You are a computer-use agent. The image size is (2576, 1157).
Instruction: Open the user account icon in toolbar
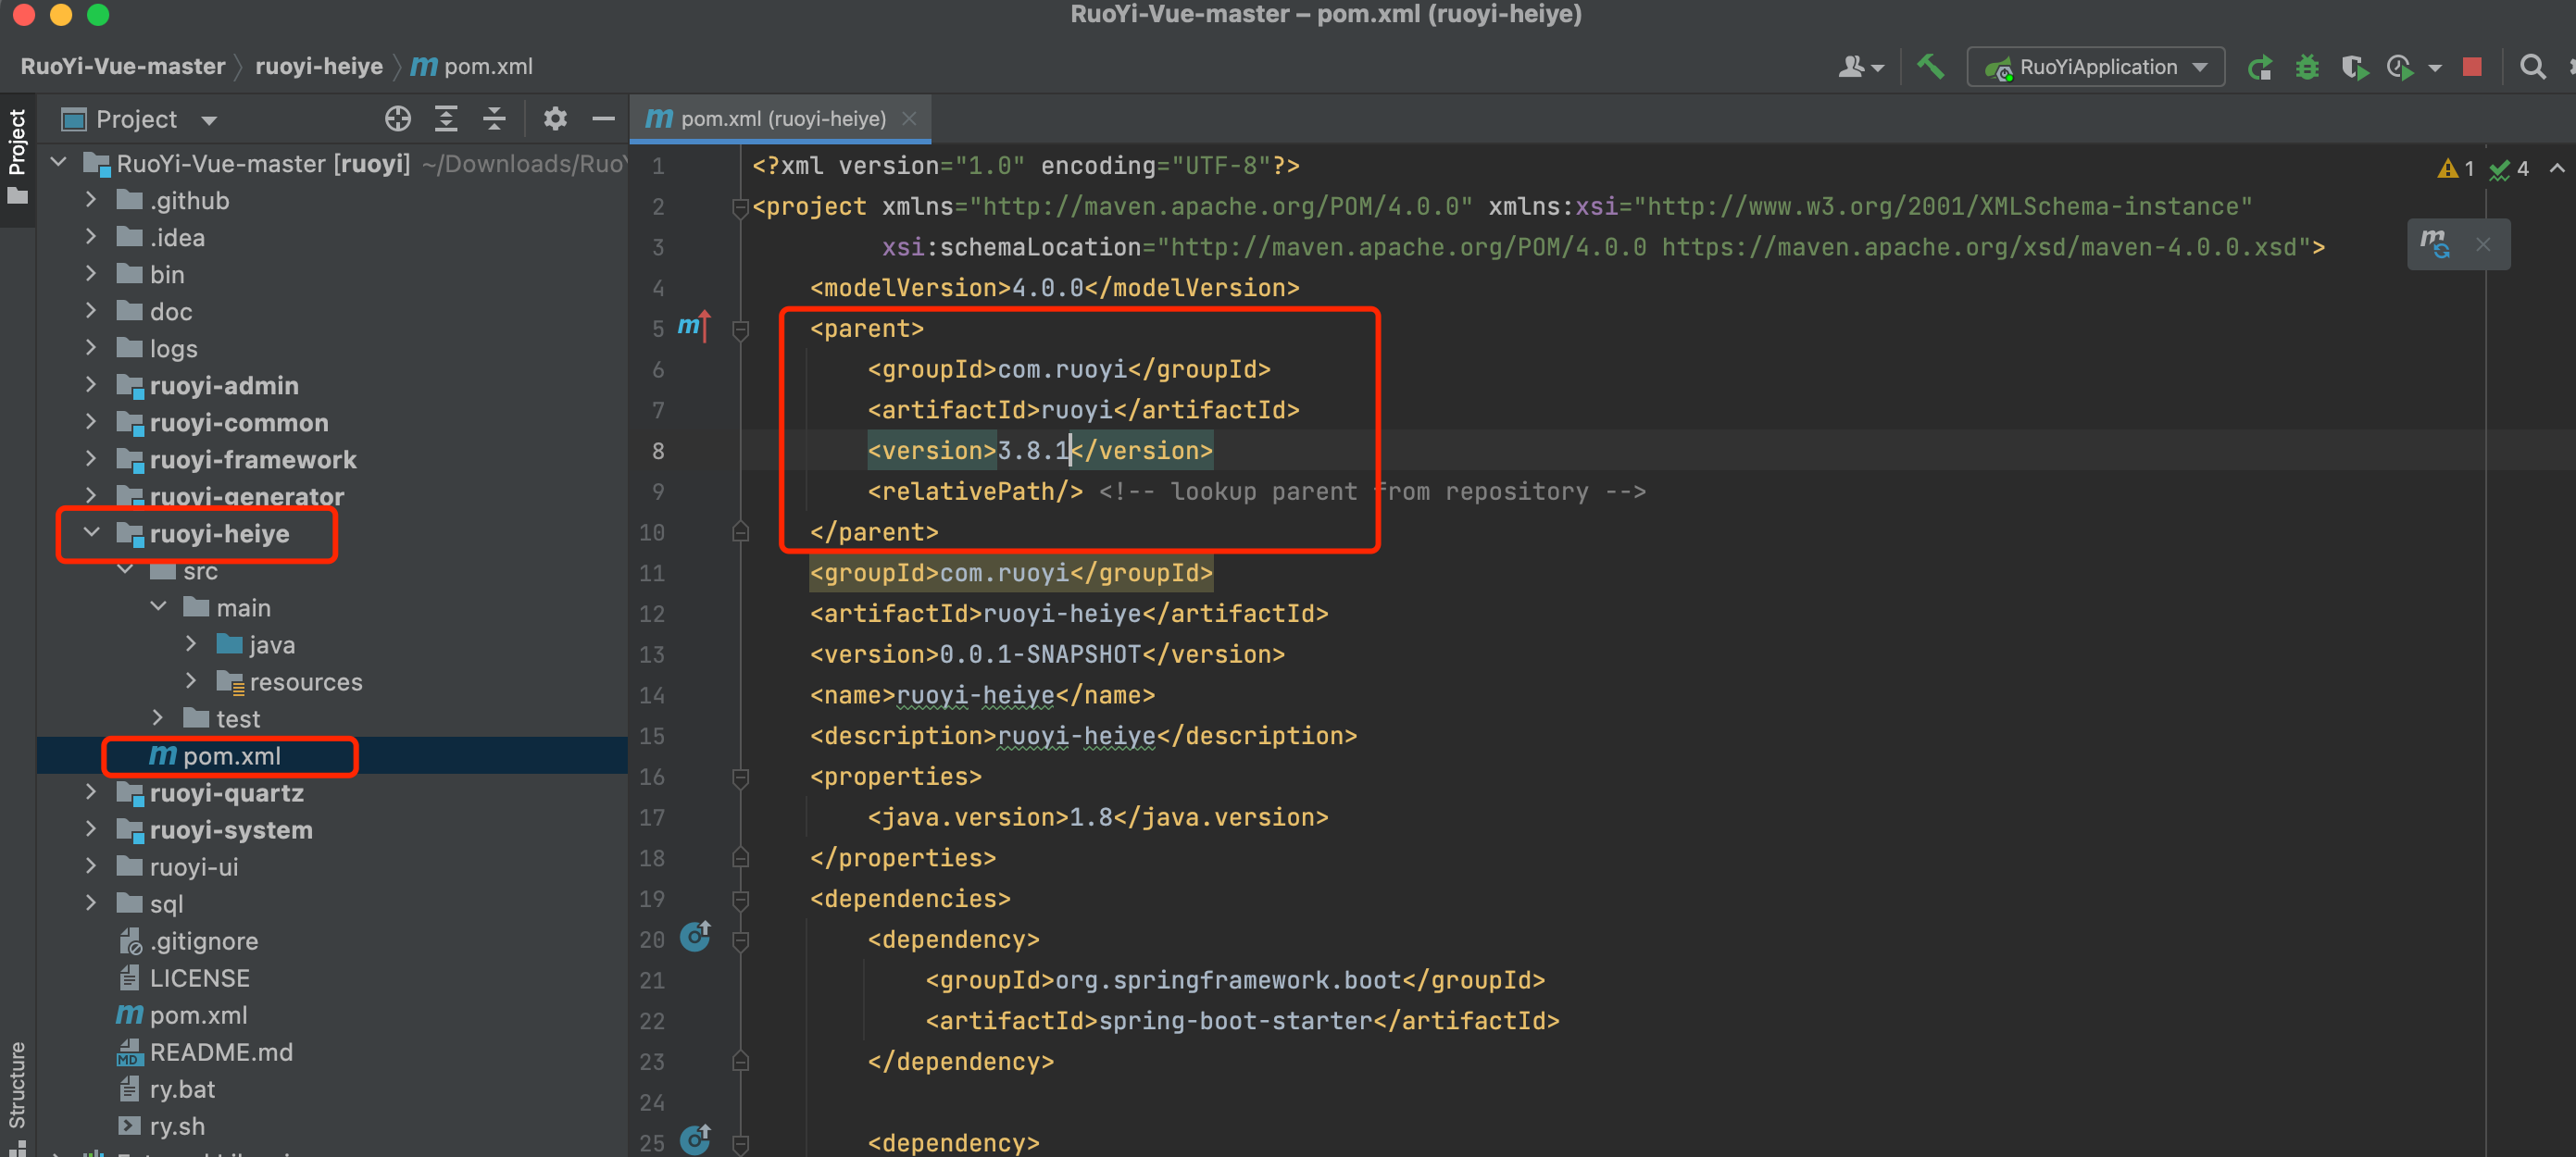[1860, 67]
